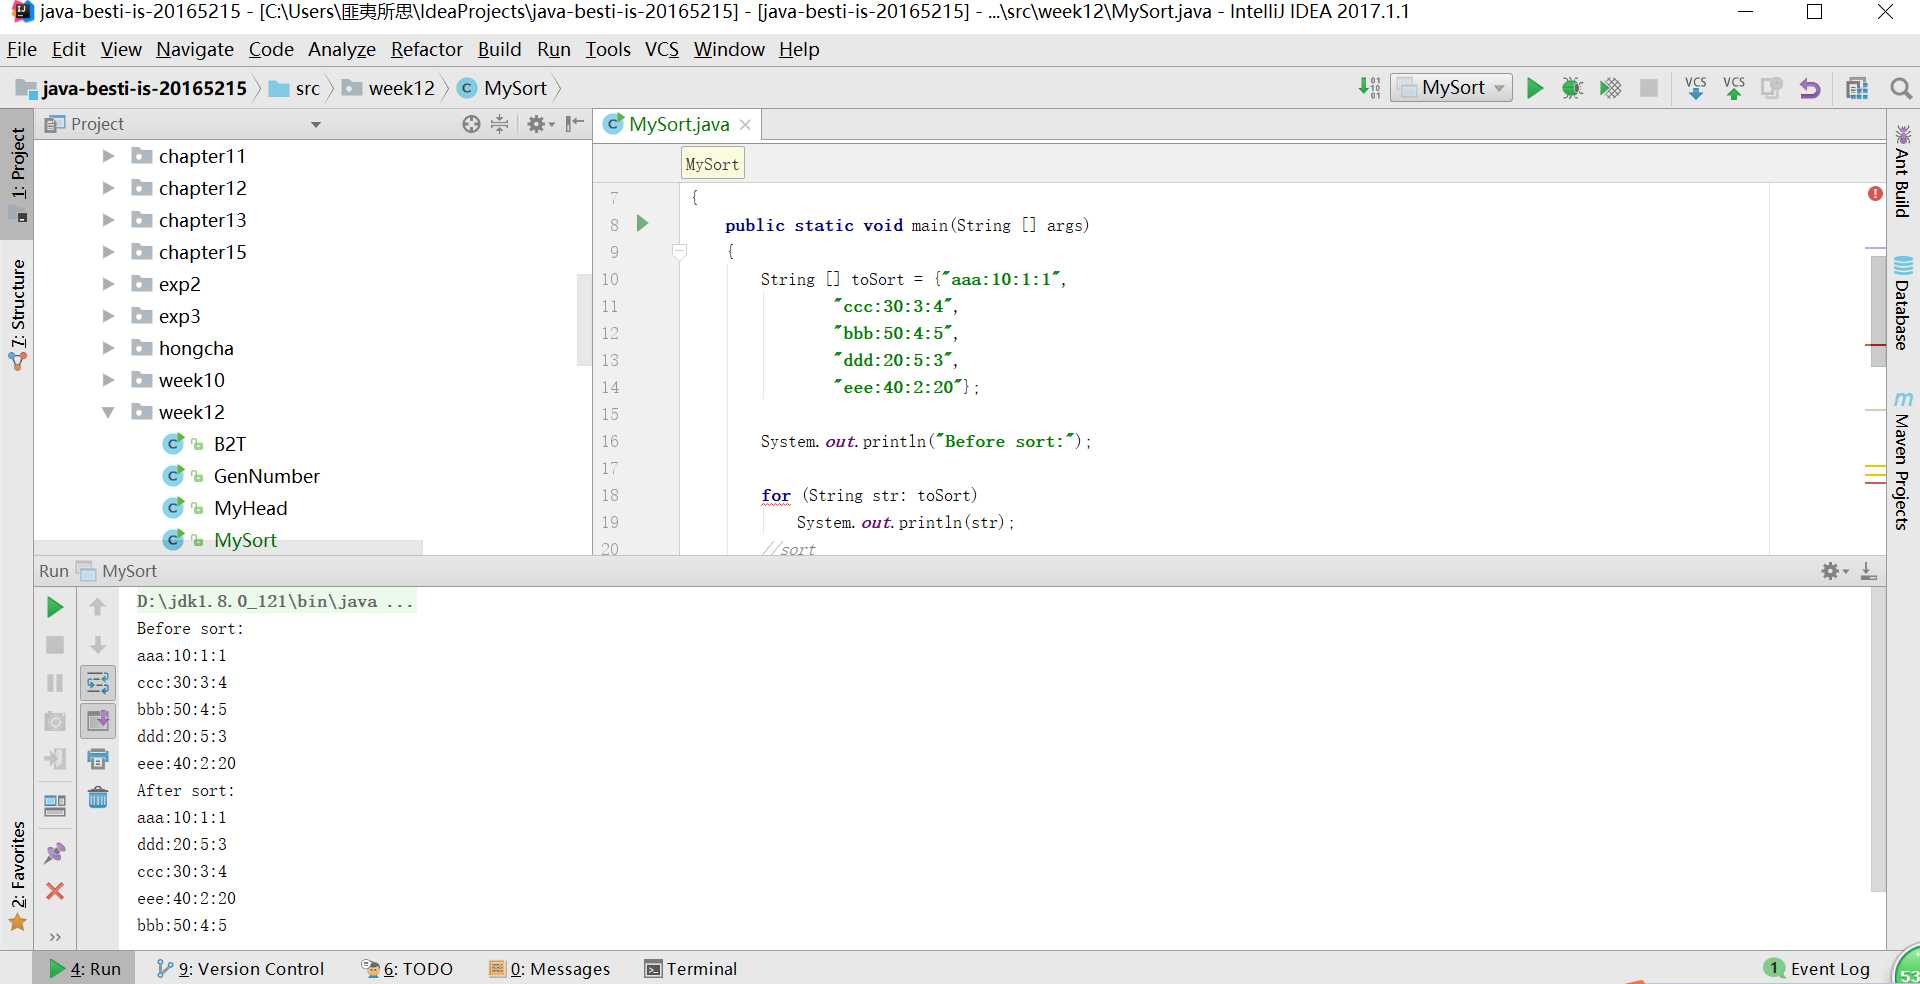Expand chapter11 folder
Viewport: 1920px width, 984px height.
[108, 156]
